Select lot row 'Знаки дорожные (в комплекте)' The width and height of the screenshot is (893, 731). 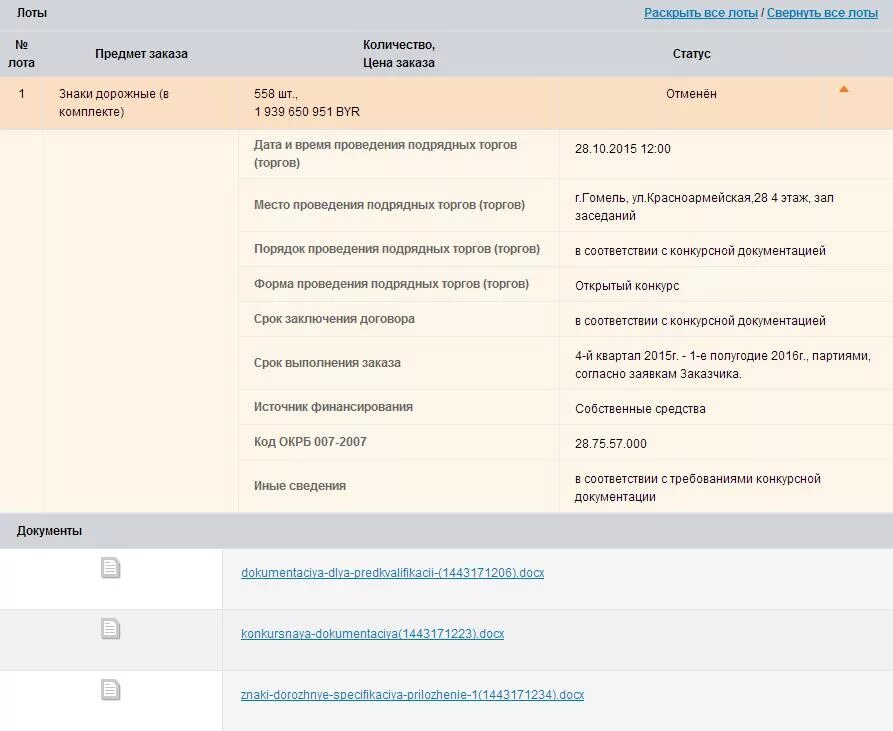pyautogui.click(x=446, y=103)
